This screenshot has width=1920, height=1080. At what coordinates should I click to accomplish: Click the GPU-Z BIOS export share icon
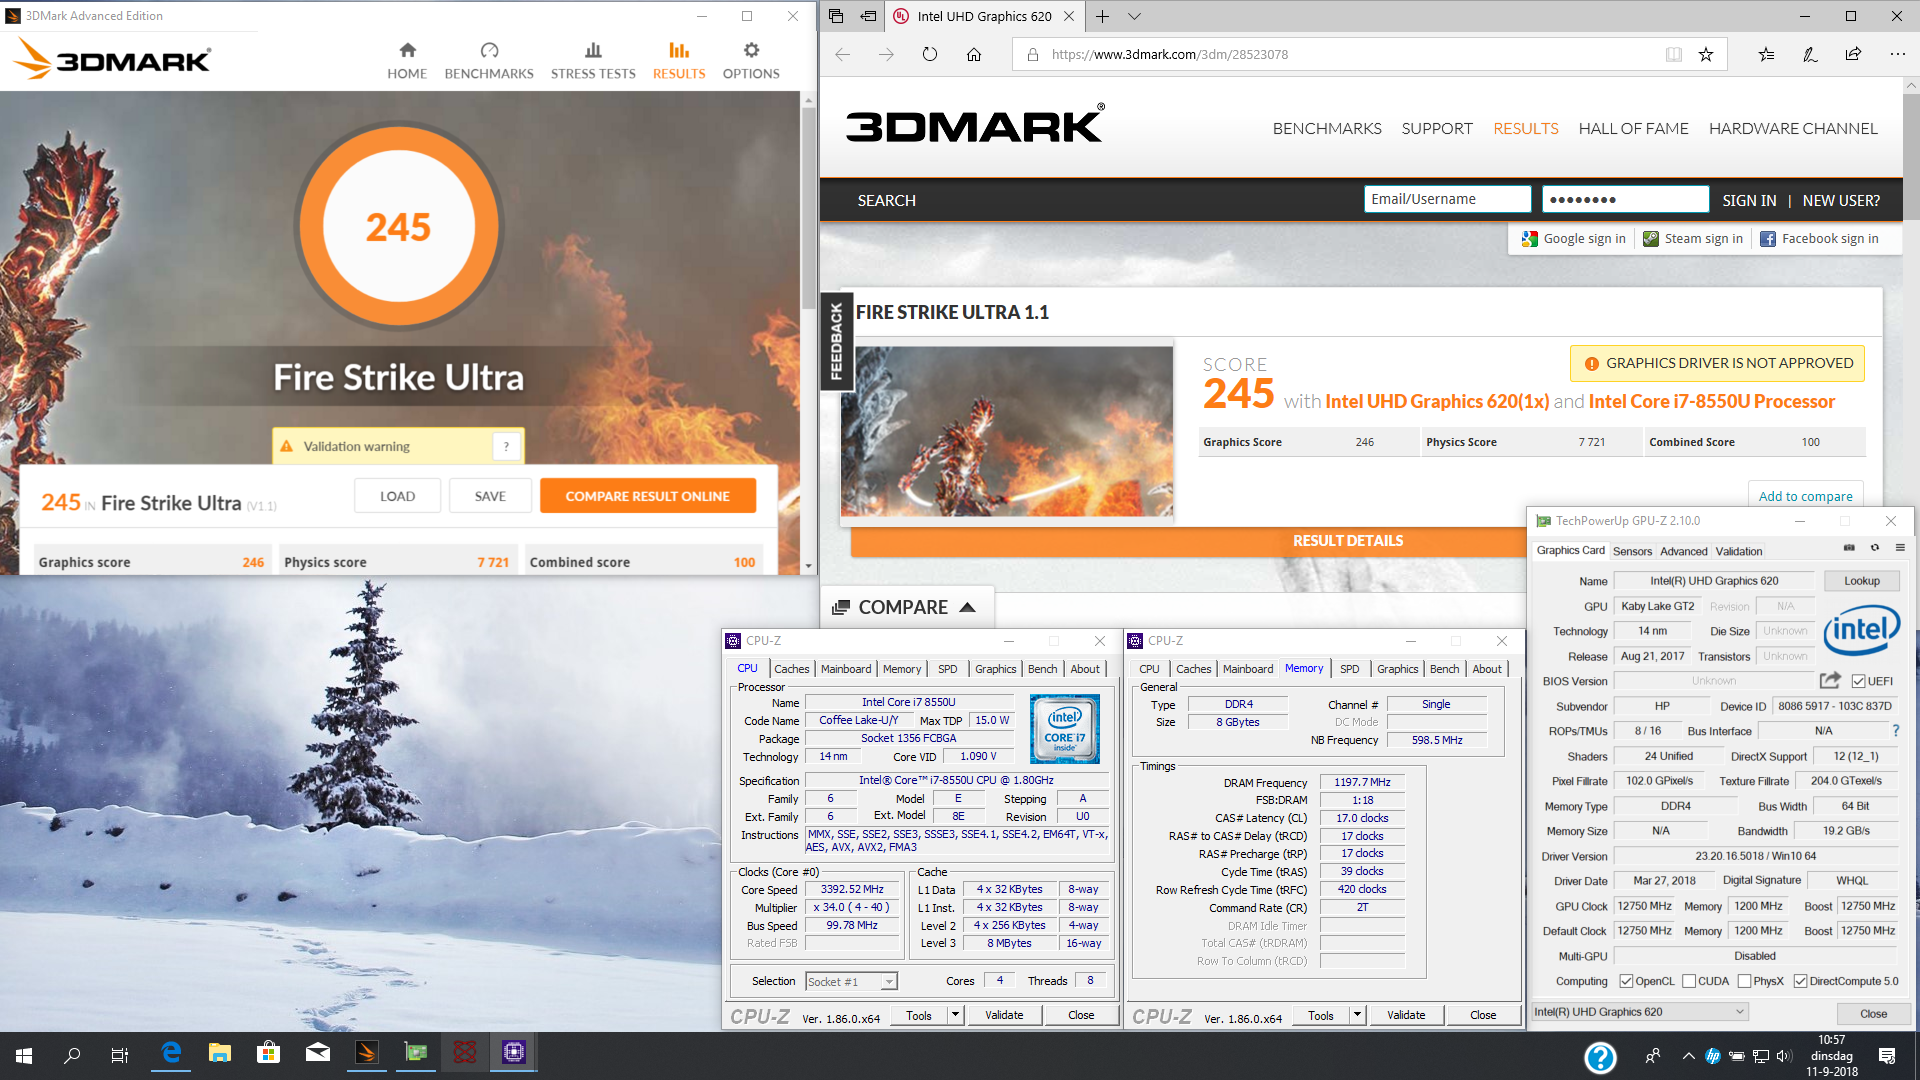1830,680
